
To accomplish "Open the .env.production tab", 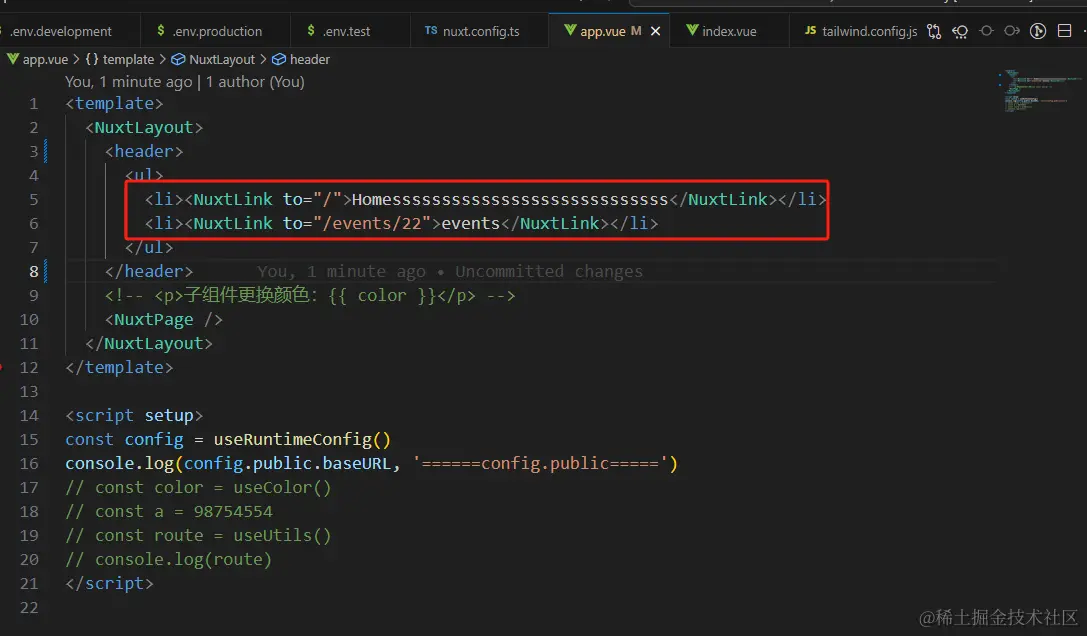I will (216, 31).
